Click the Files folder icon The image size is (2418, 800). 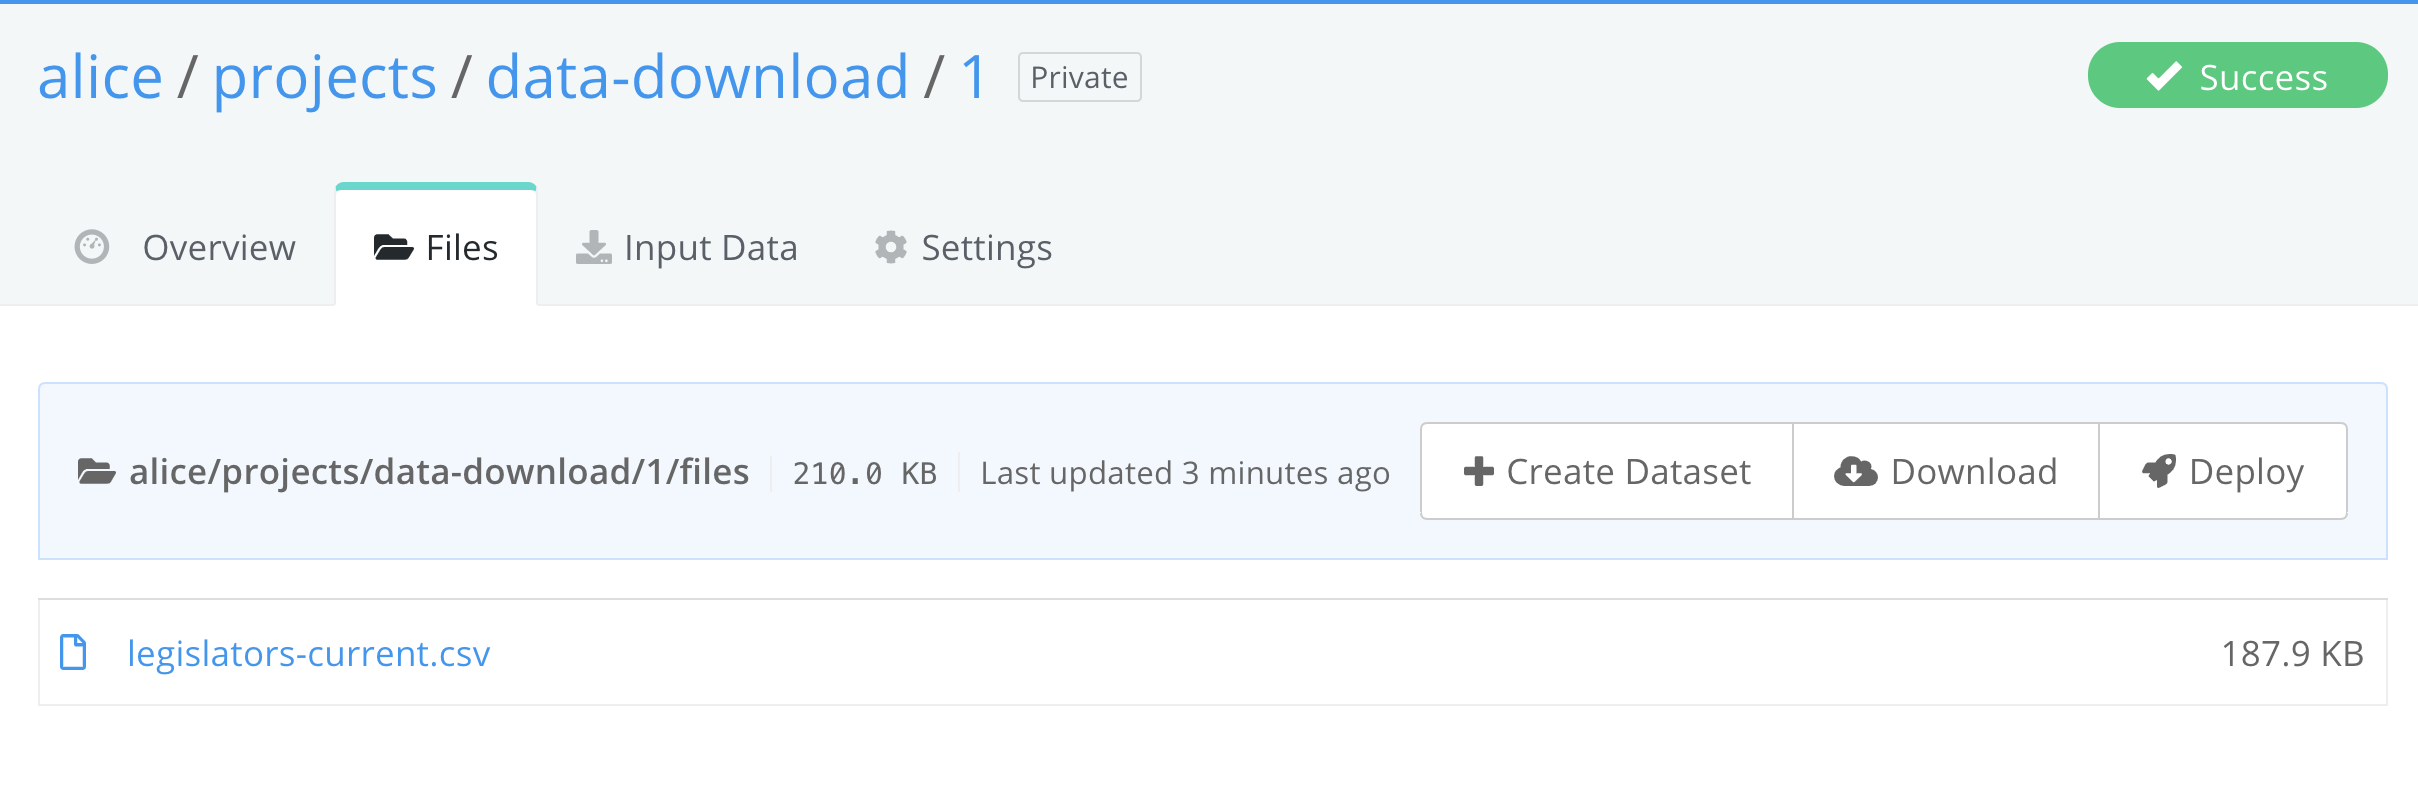click(394, 247)
